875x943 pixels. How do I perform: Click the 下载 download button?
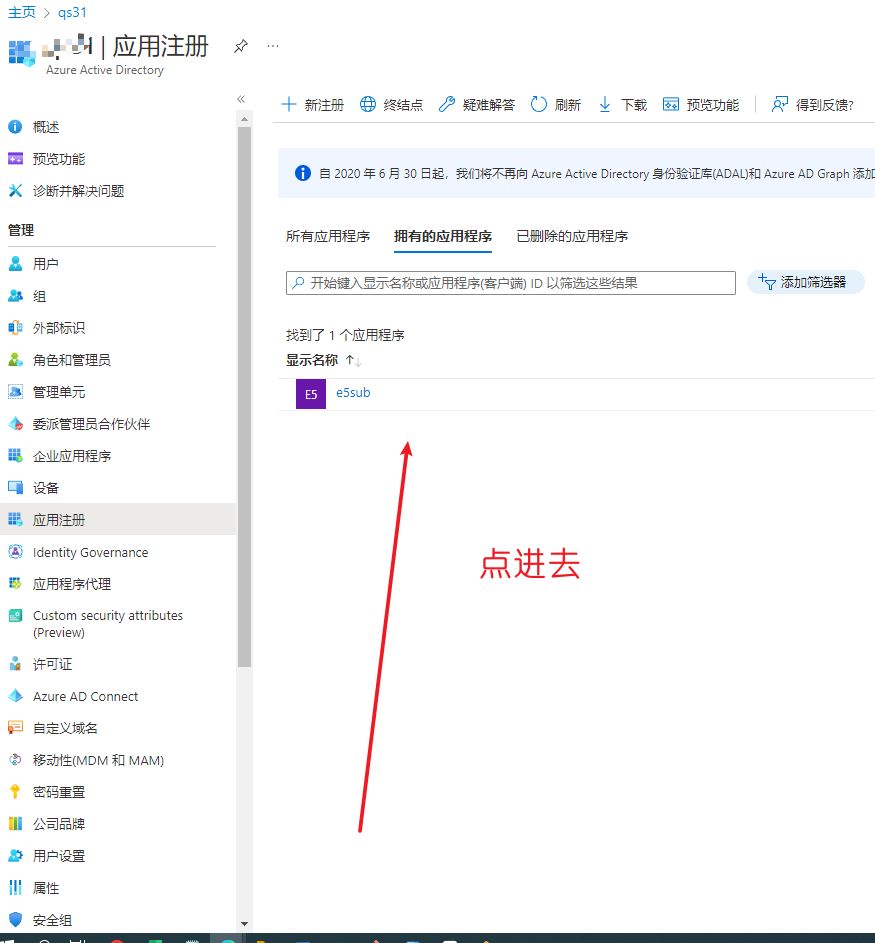point(622,105)
